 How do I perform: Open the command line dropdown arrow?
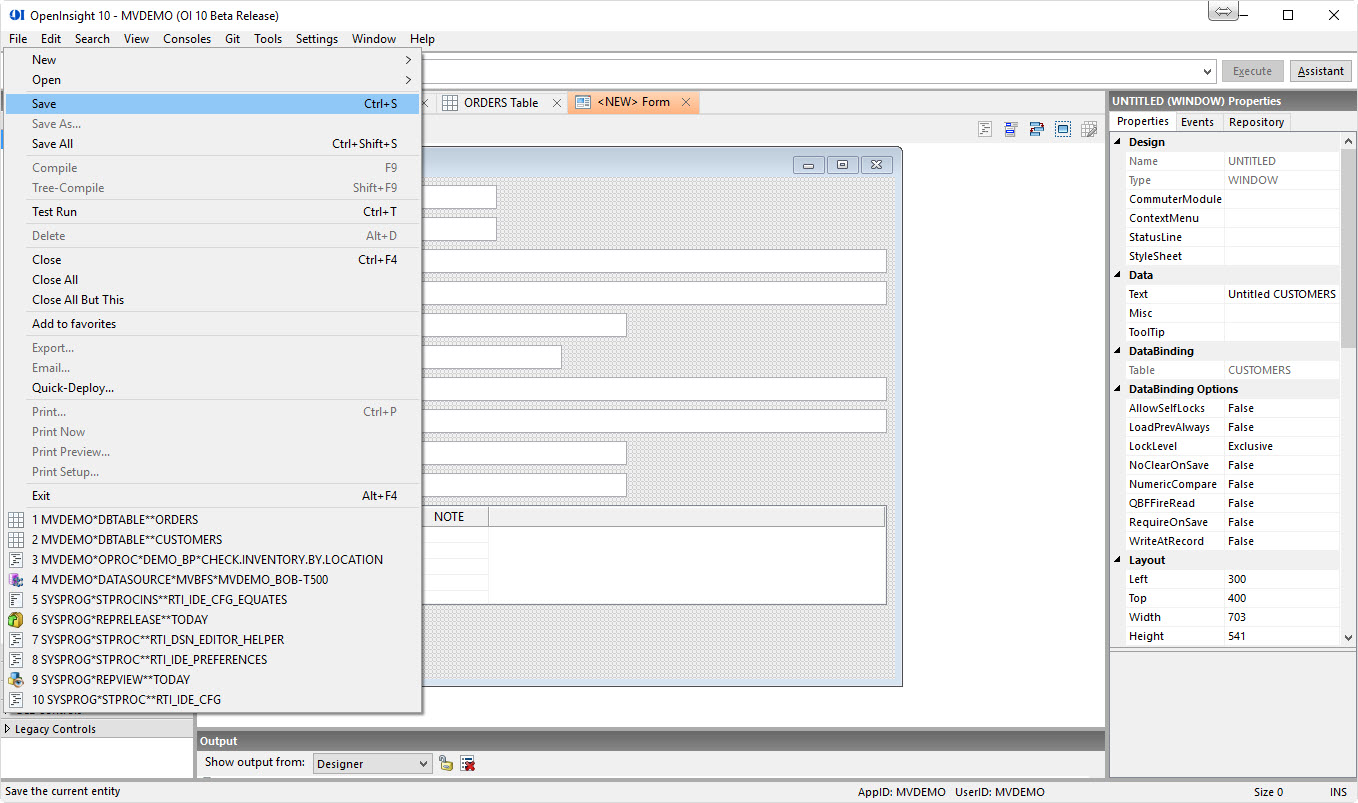[x=1208, y=71]
